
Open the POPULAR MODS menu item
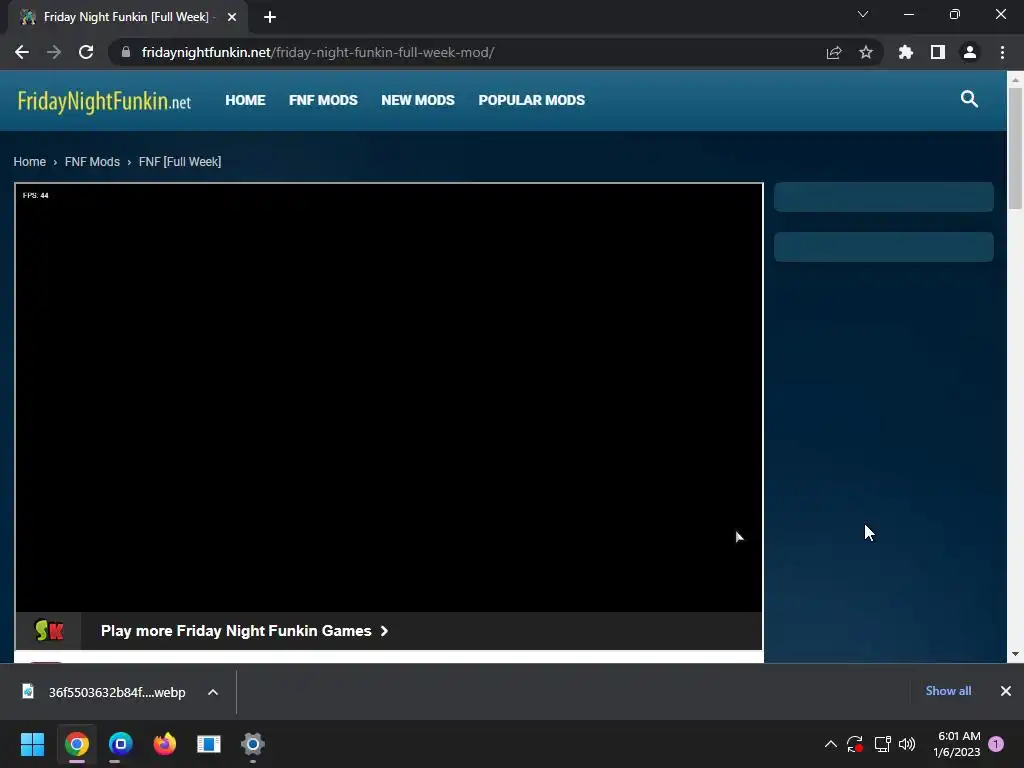pos(532,100)
